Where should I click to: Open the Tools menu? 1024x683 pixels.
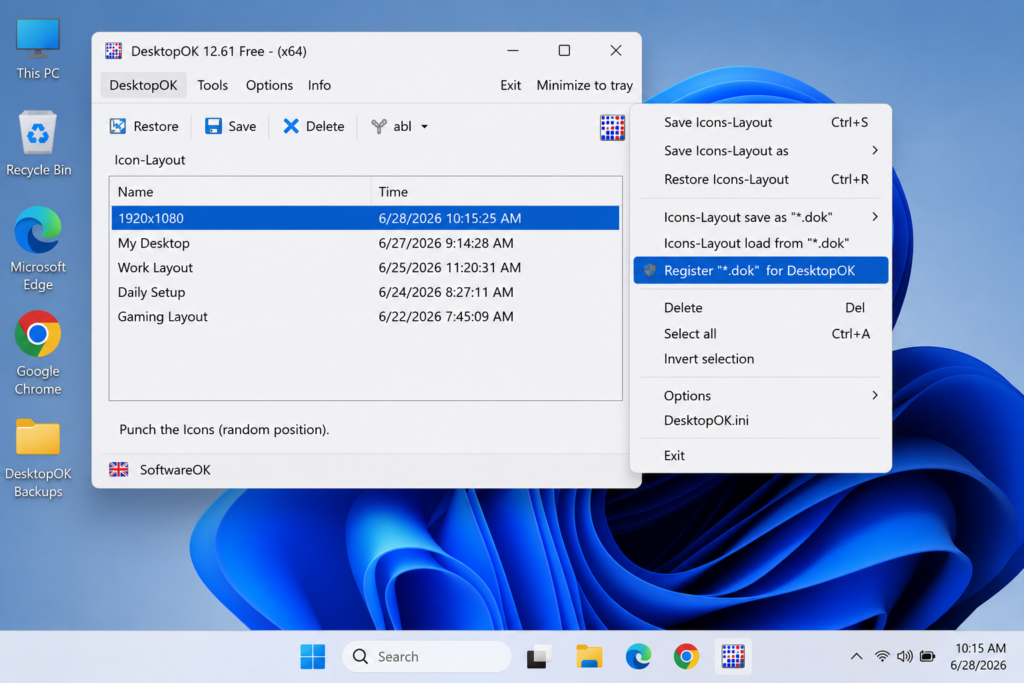click(x=212, y=85)
